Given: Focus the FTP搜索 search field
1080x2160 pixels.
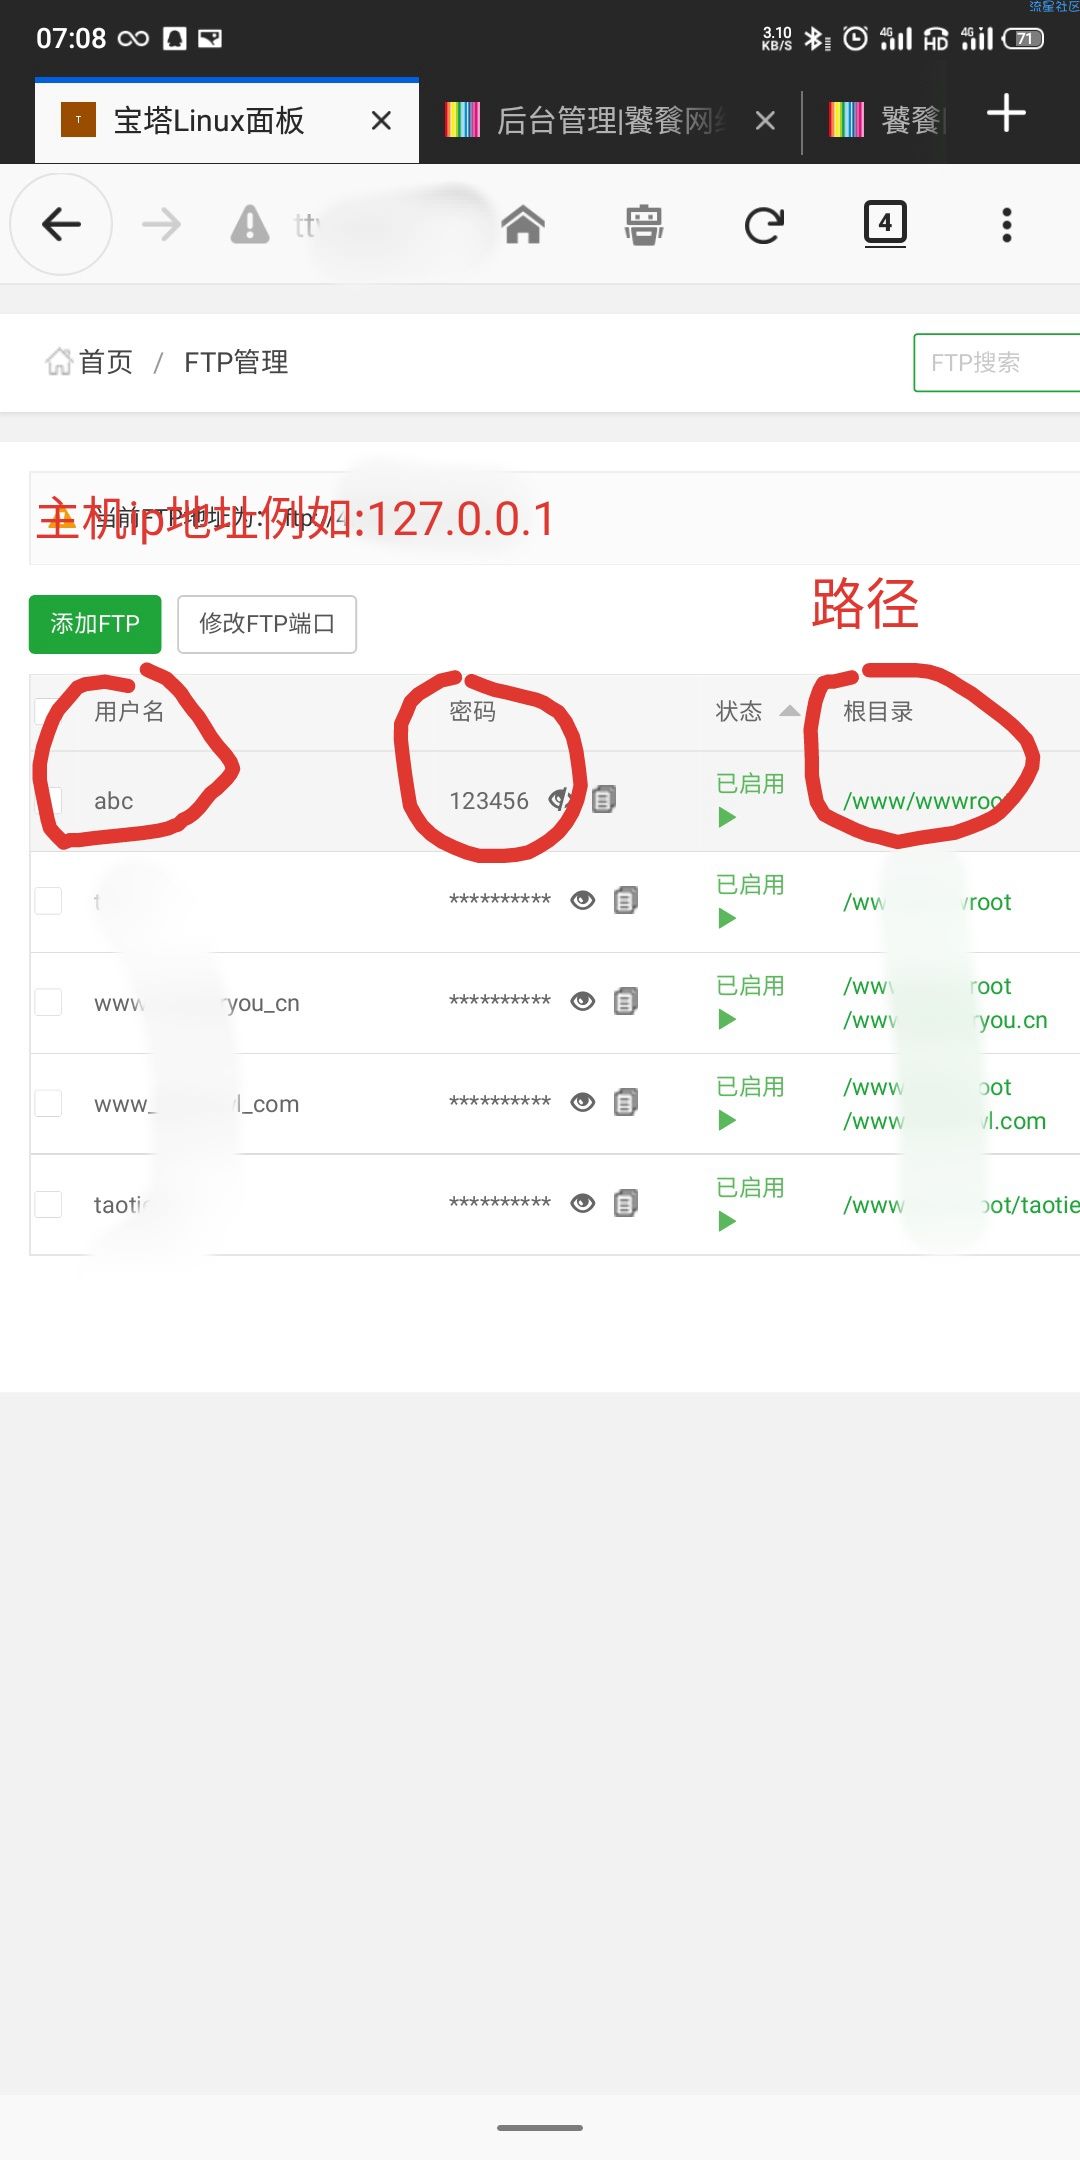Looking at the screenshot, I should [996, 362].
